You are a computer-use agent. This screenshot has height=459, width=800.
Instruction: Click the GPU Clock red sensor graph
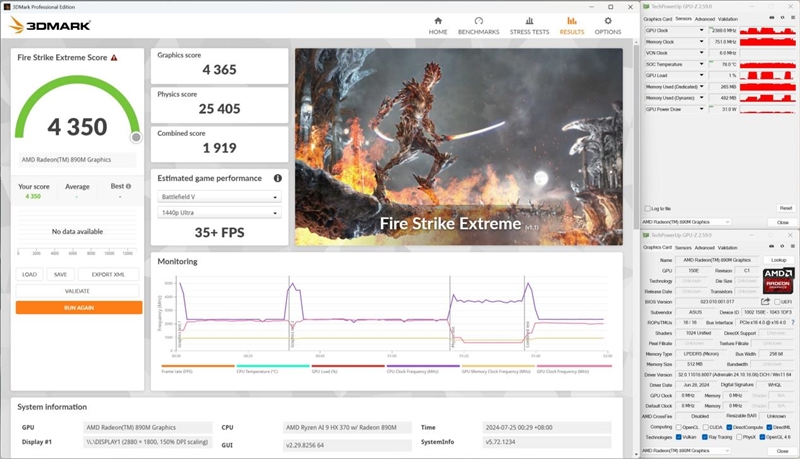(x=768, y=31)
